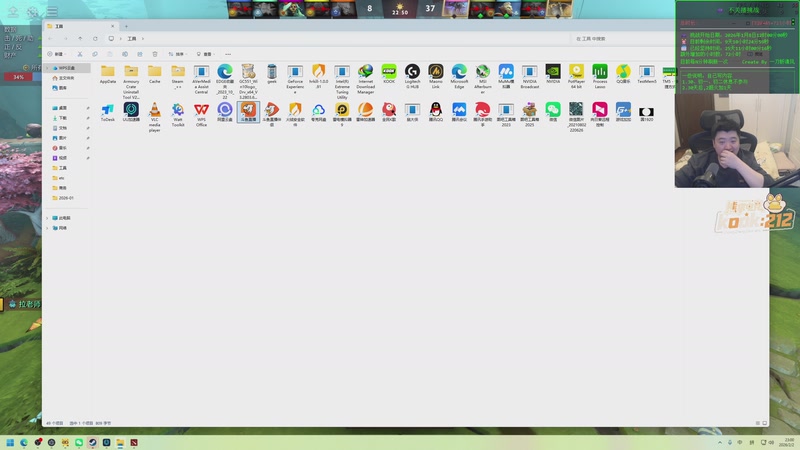This screenshot has width=800, height=450.
Task: Open Home in the navigation sidebar
Action: (64, 78)
